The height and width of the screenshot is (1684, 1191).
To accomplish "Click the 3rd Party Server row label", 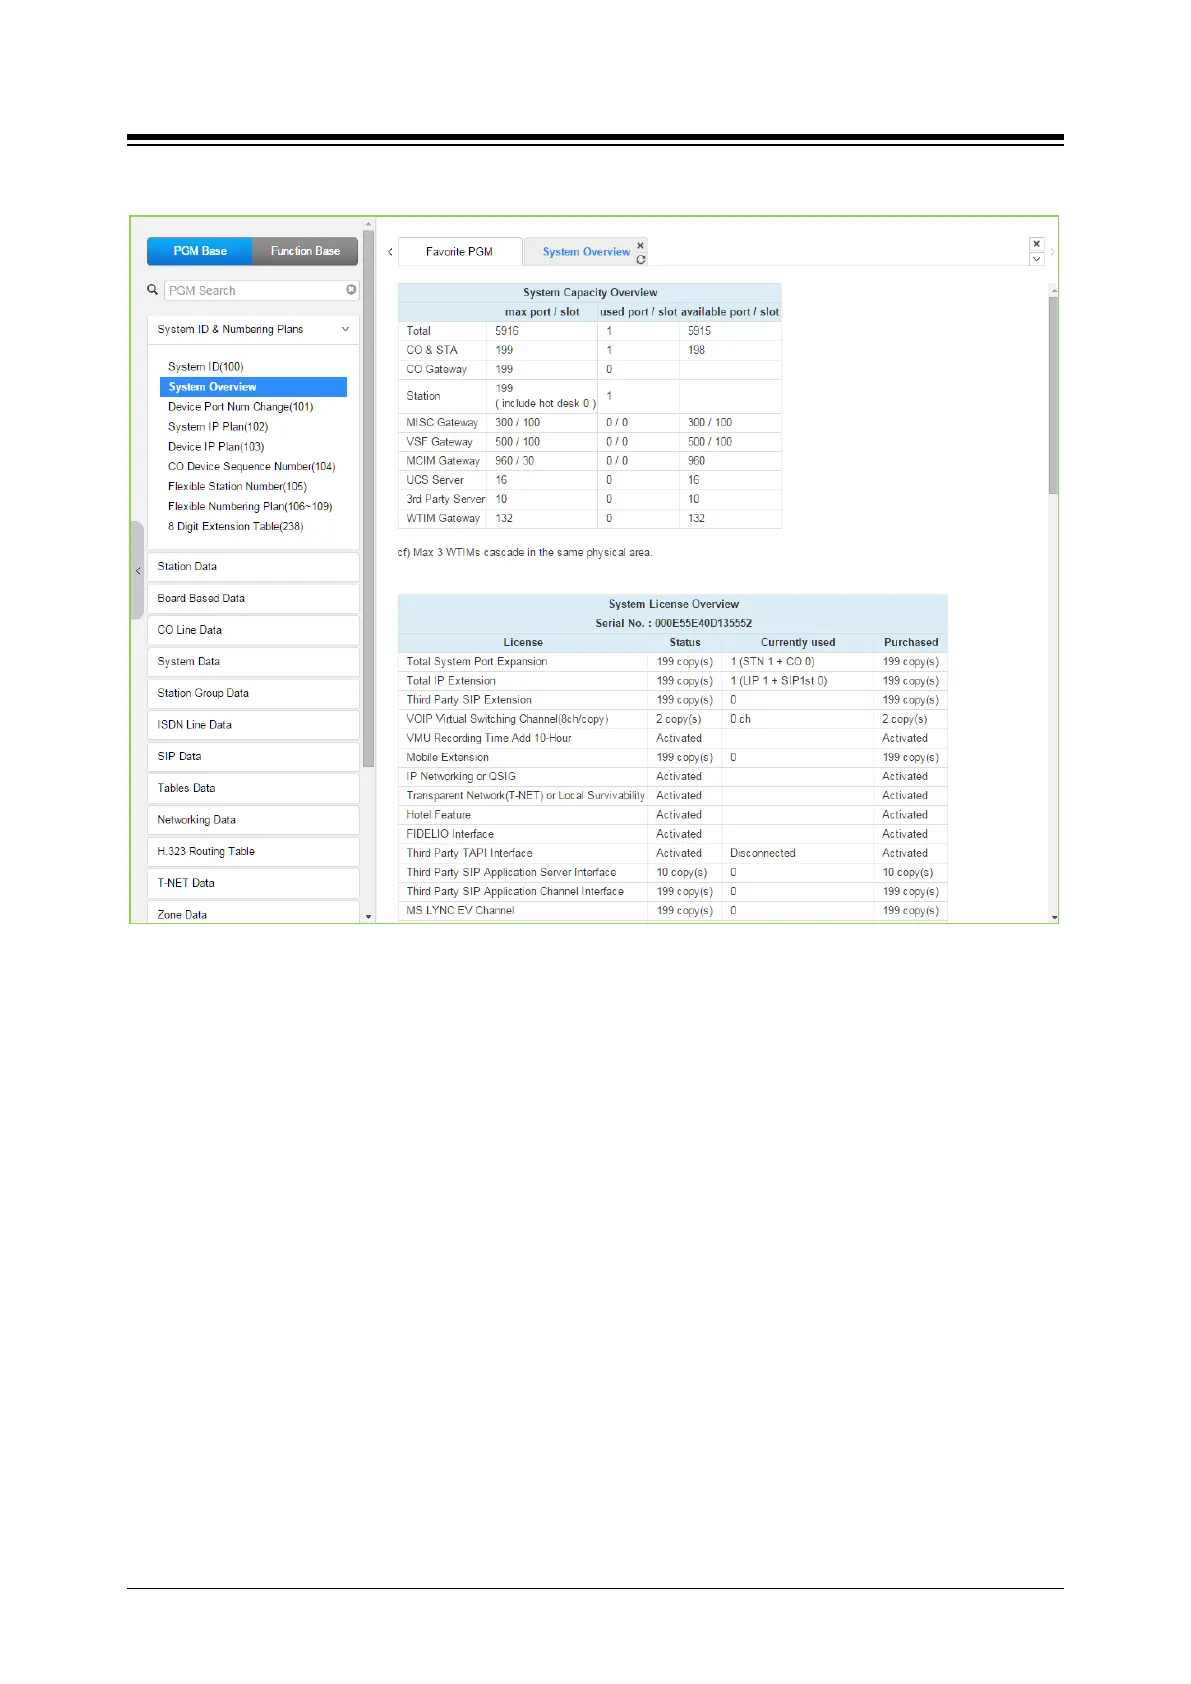I will click(445, 499).
